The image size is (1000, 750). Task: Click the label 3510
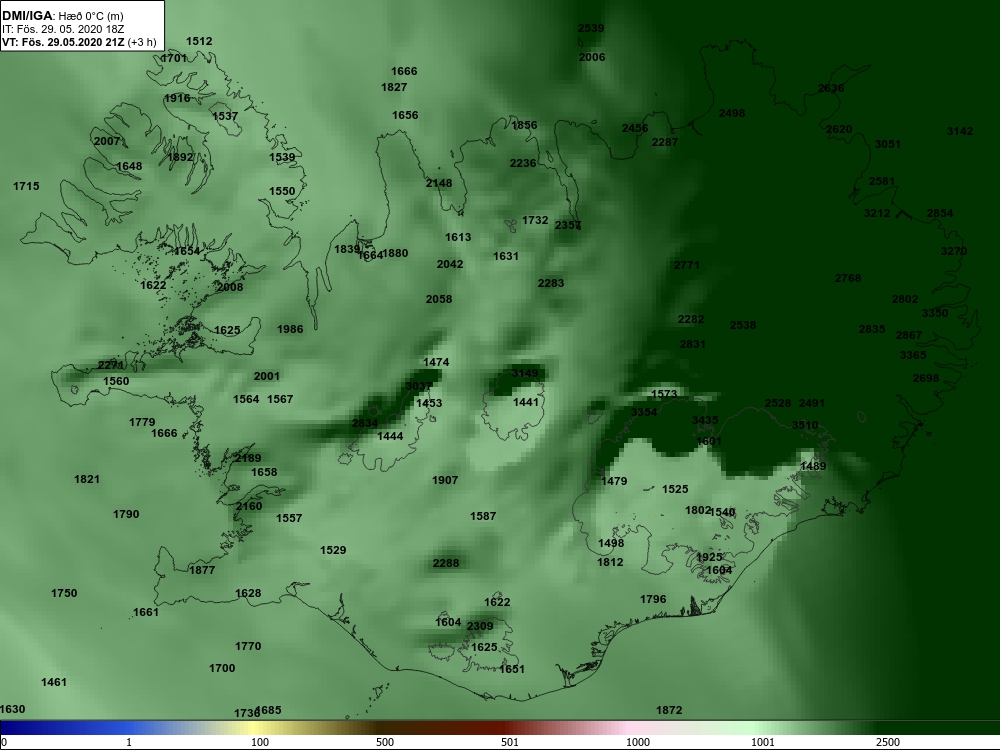click(x=805, y=425)
